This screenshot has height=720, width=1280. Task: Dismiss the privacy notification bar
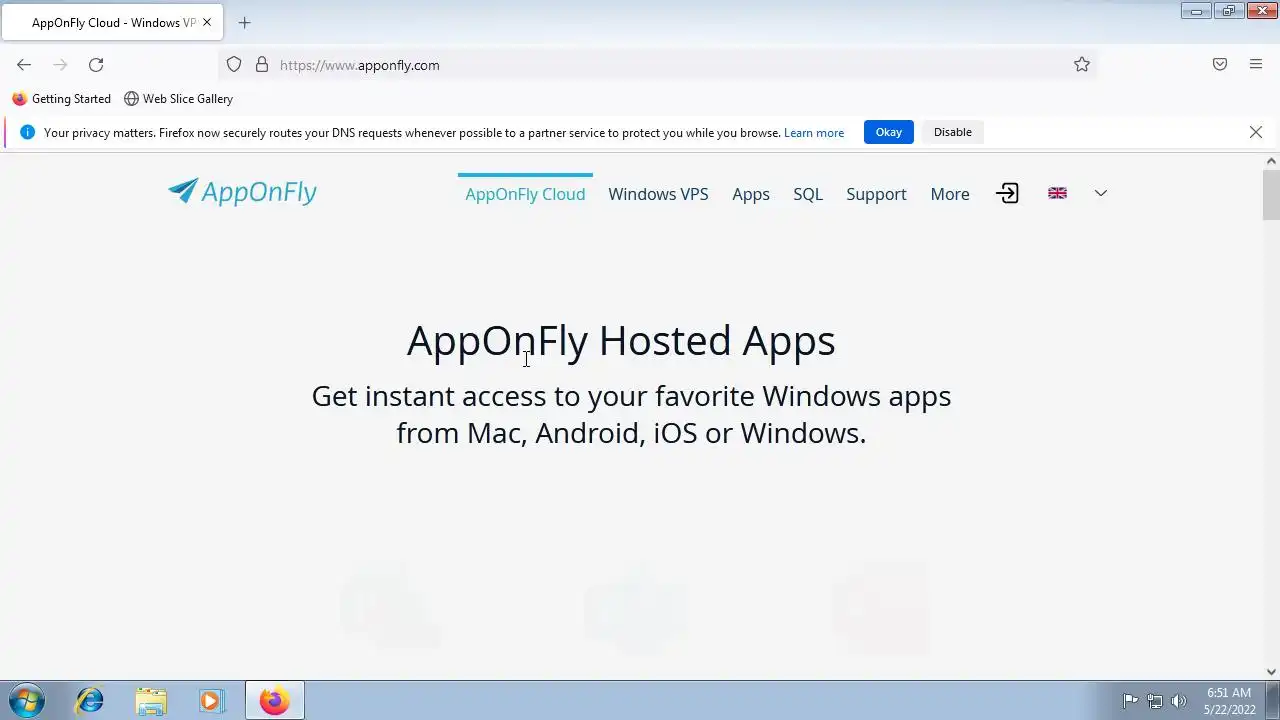click(x=1256, y=132)
